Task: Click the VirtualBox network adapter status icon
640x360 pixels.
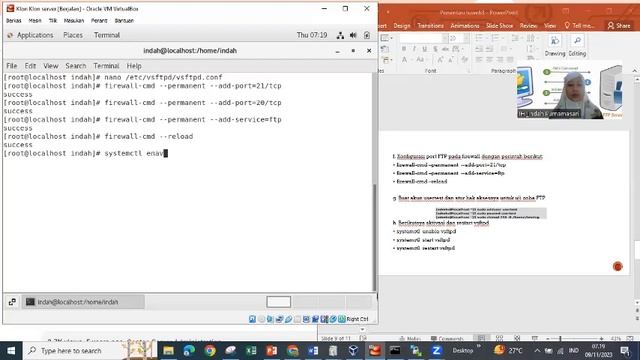Action: [279, 319]
